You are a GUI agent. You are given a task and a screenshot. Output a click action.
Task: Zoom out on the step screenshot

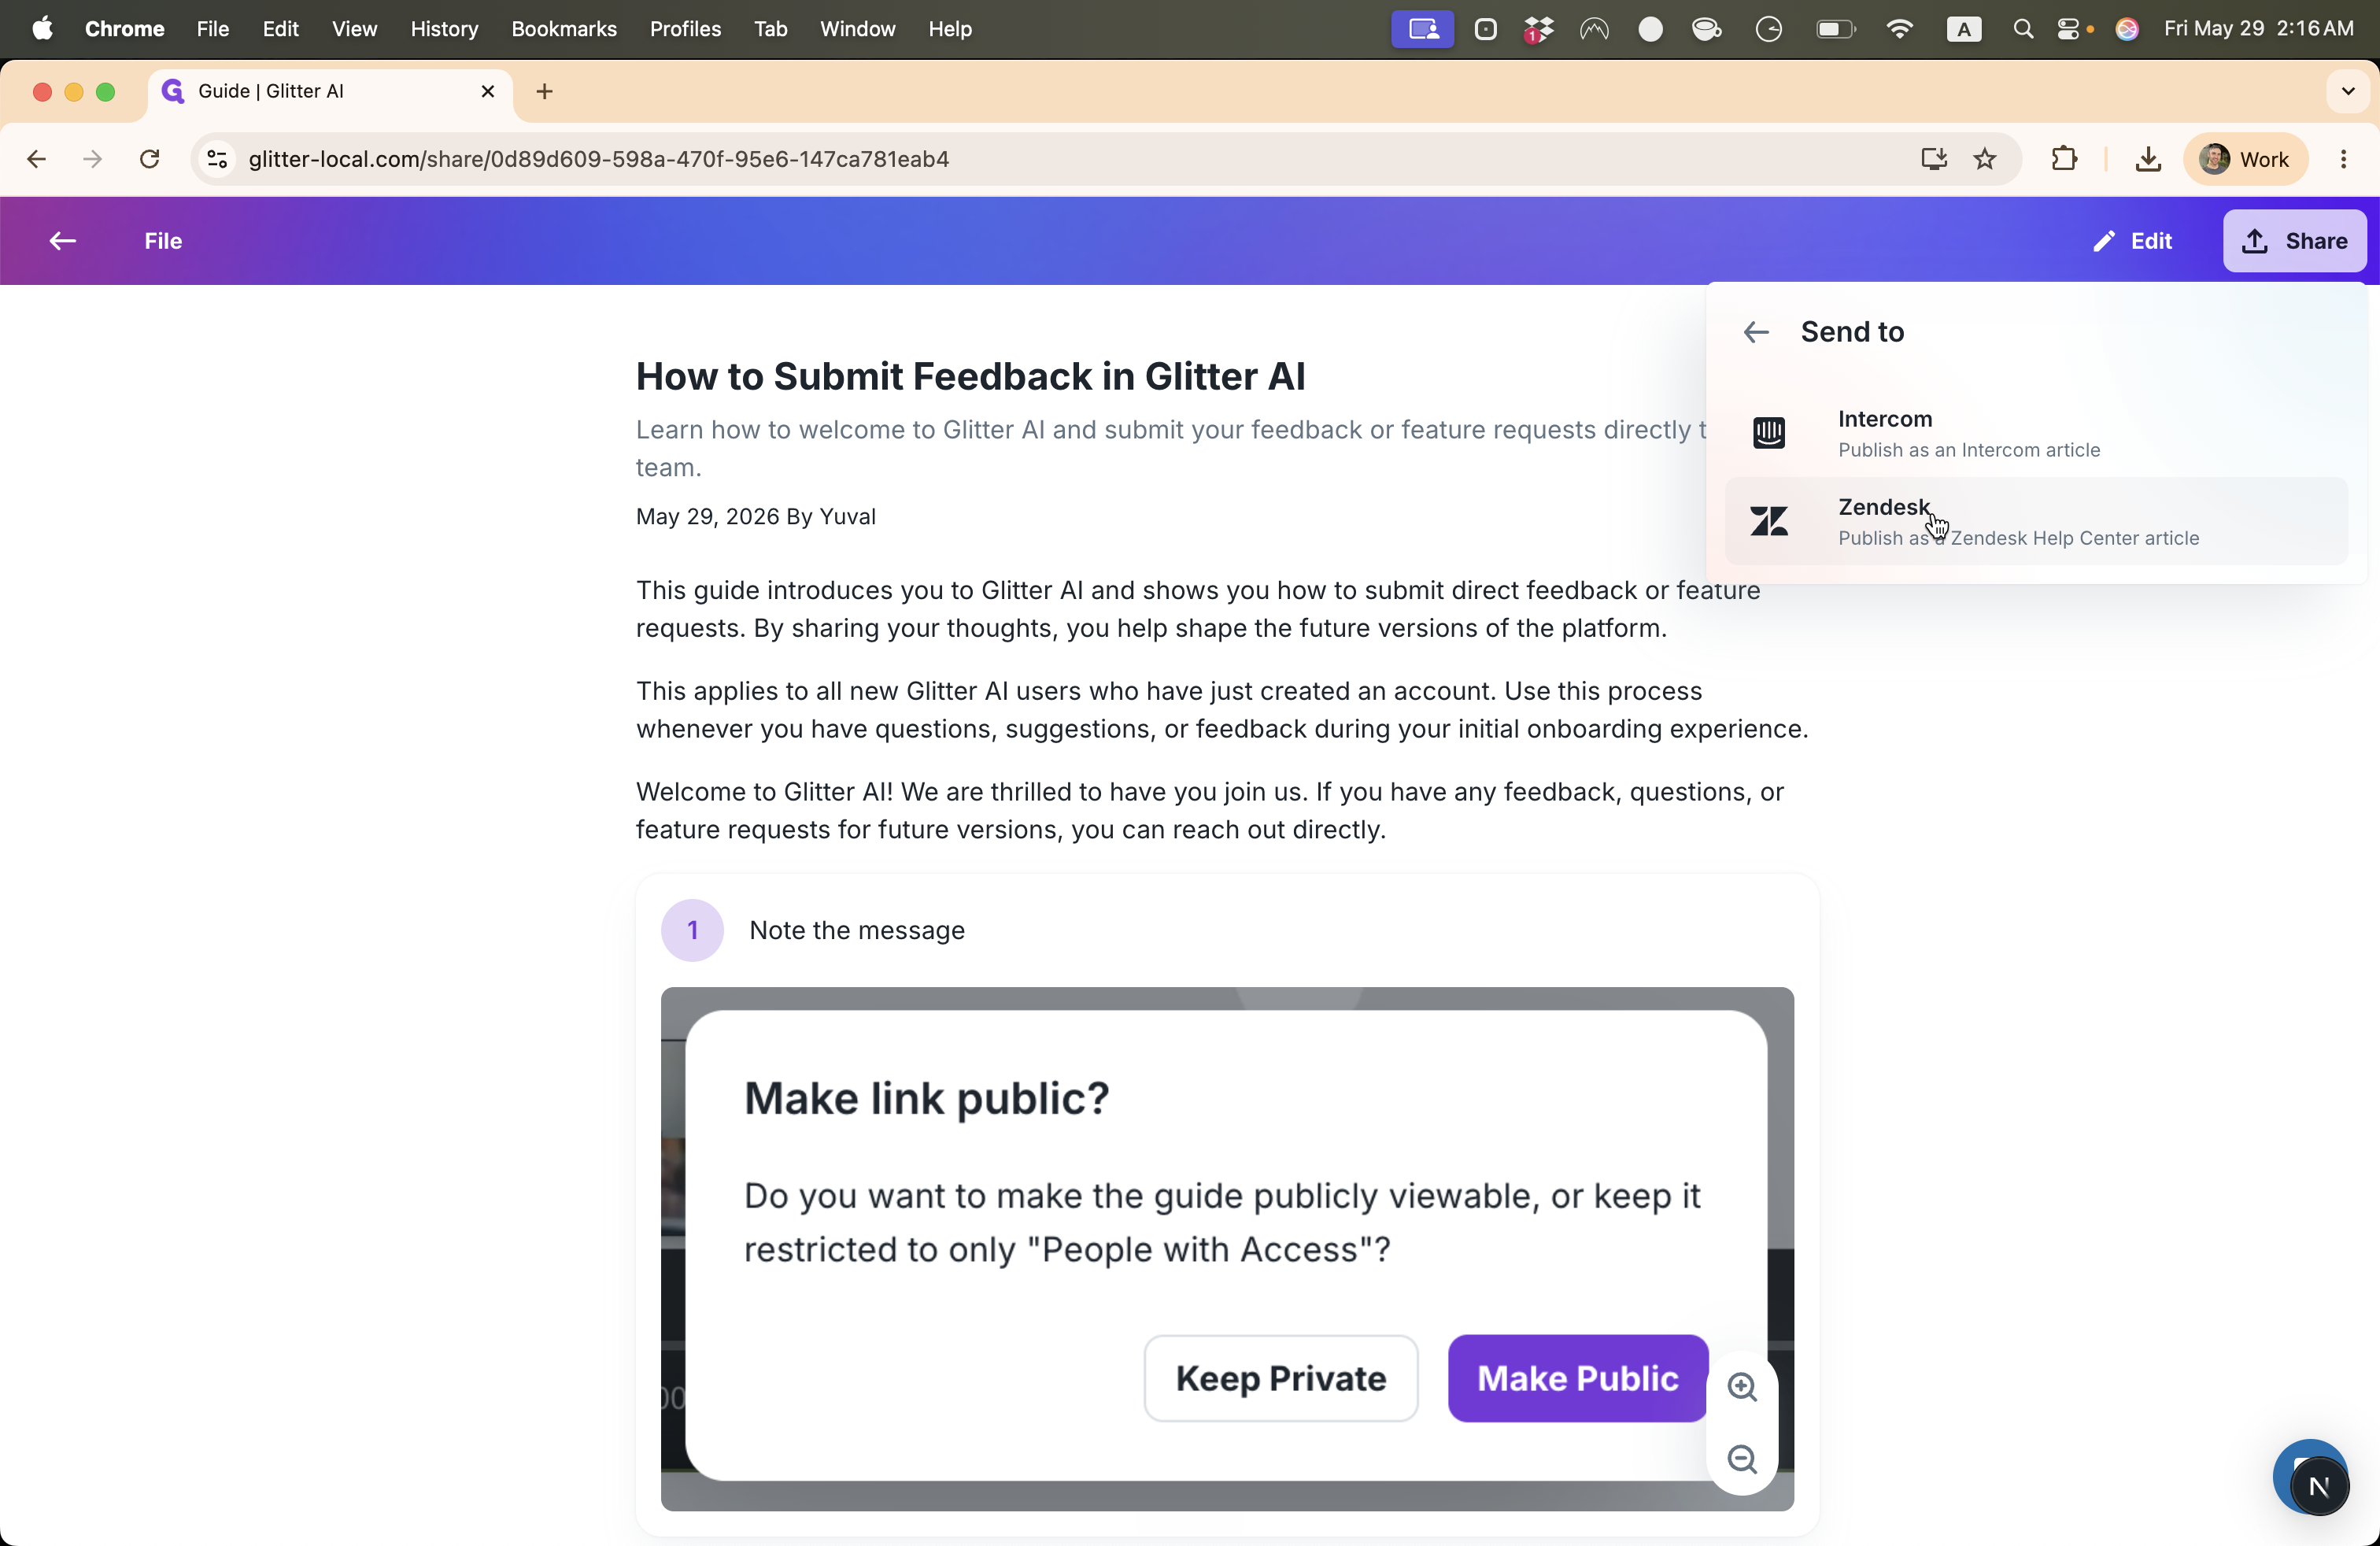1743,1460
